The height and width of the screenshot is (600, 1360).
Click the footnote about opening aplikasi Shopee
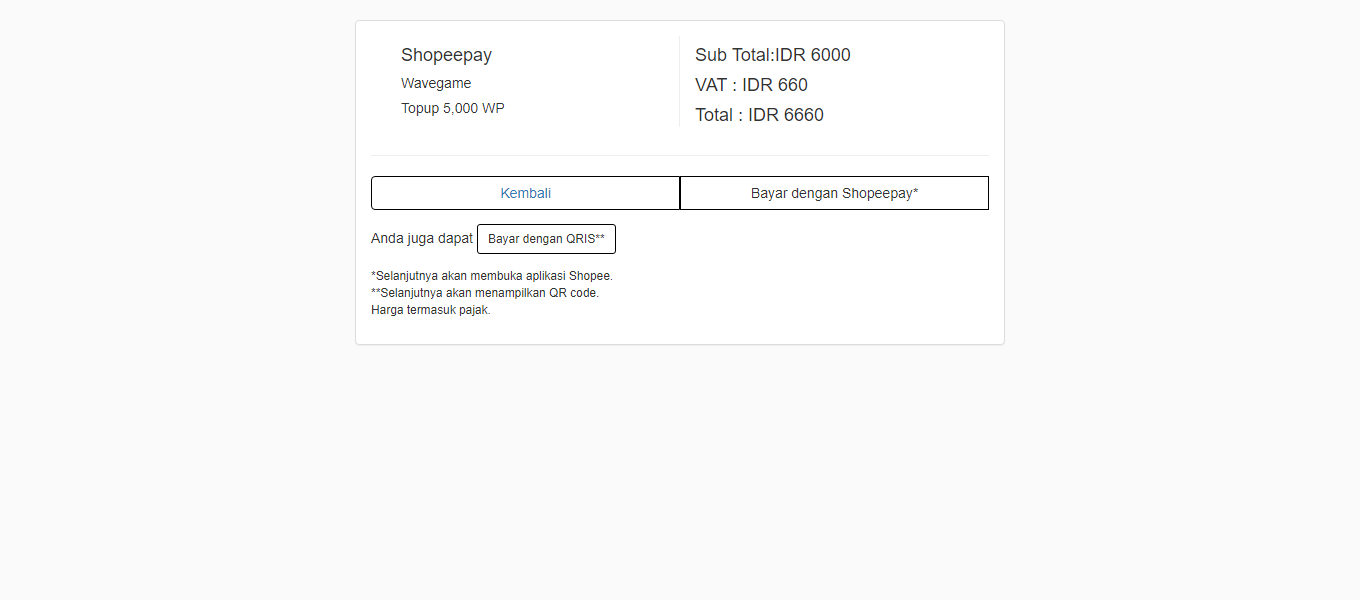492,275
